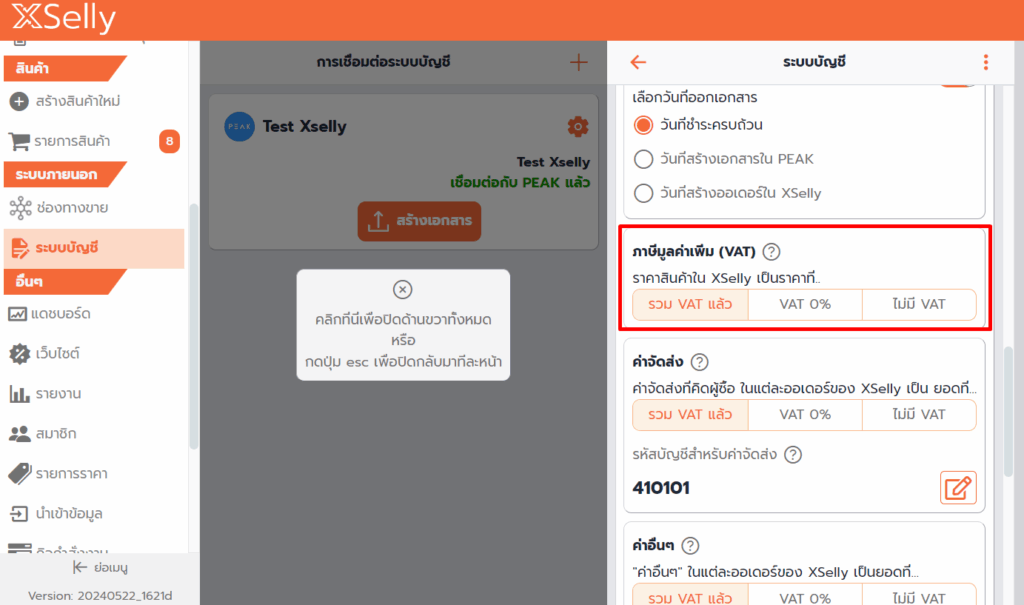This screenshot has height=605, width=1024.
Task: Open แดชบอร์ด from the sidebar
Action: coord(63,314)
